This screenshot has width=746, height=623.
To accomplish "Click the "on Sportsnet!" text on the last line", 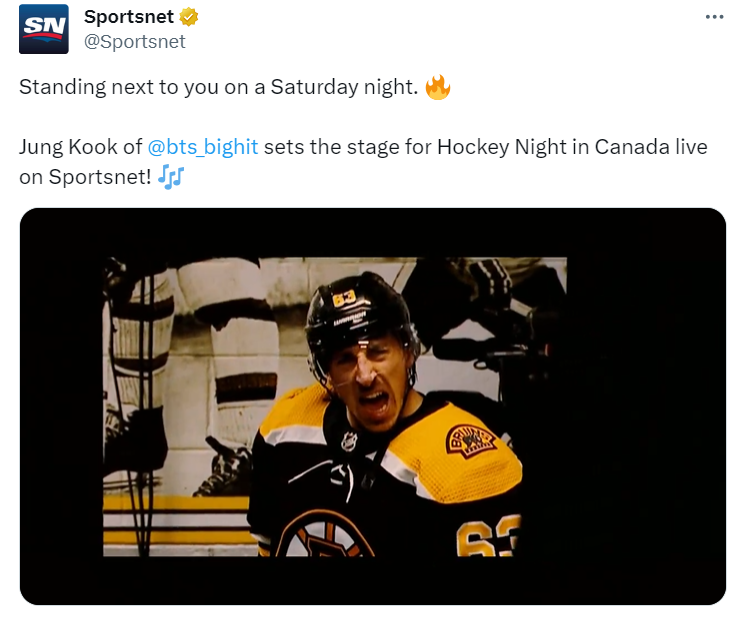I will pos(84,176).
